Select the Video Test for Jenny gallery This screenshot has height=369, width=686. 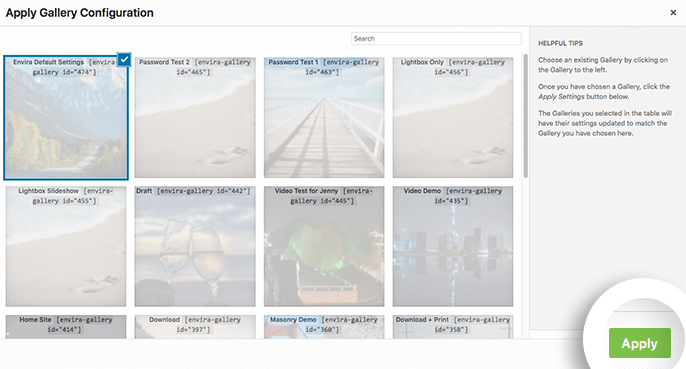[324, 246]
